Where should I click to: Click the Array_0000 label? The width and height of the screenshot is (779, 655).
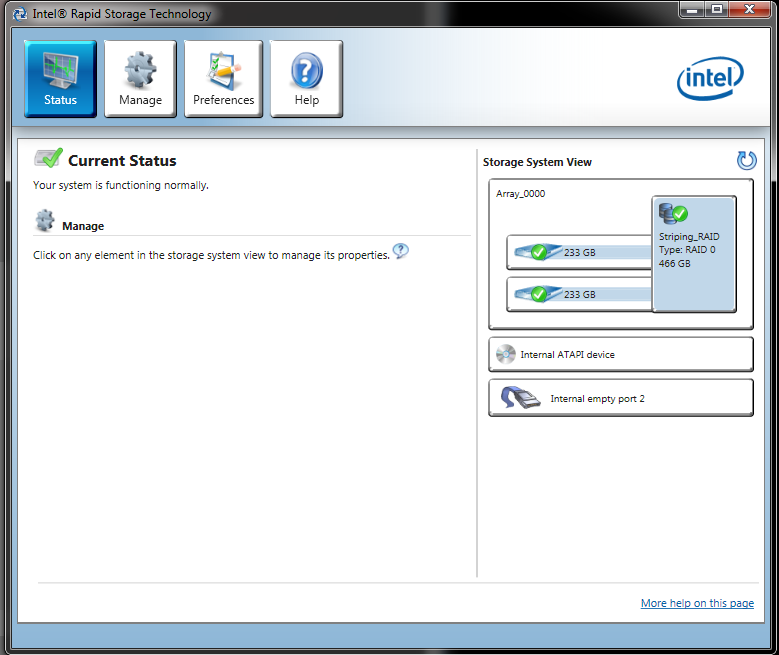pos(520,194)
